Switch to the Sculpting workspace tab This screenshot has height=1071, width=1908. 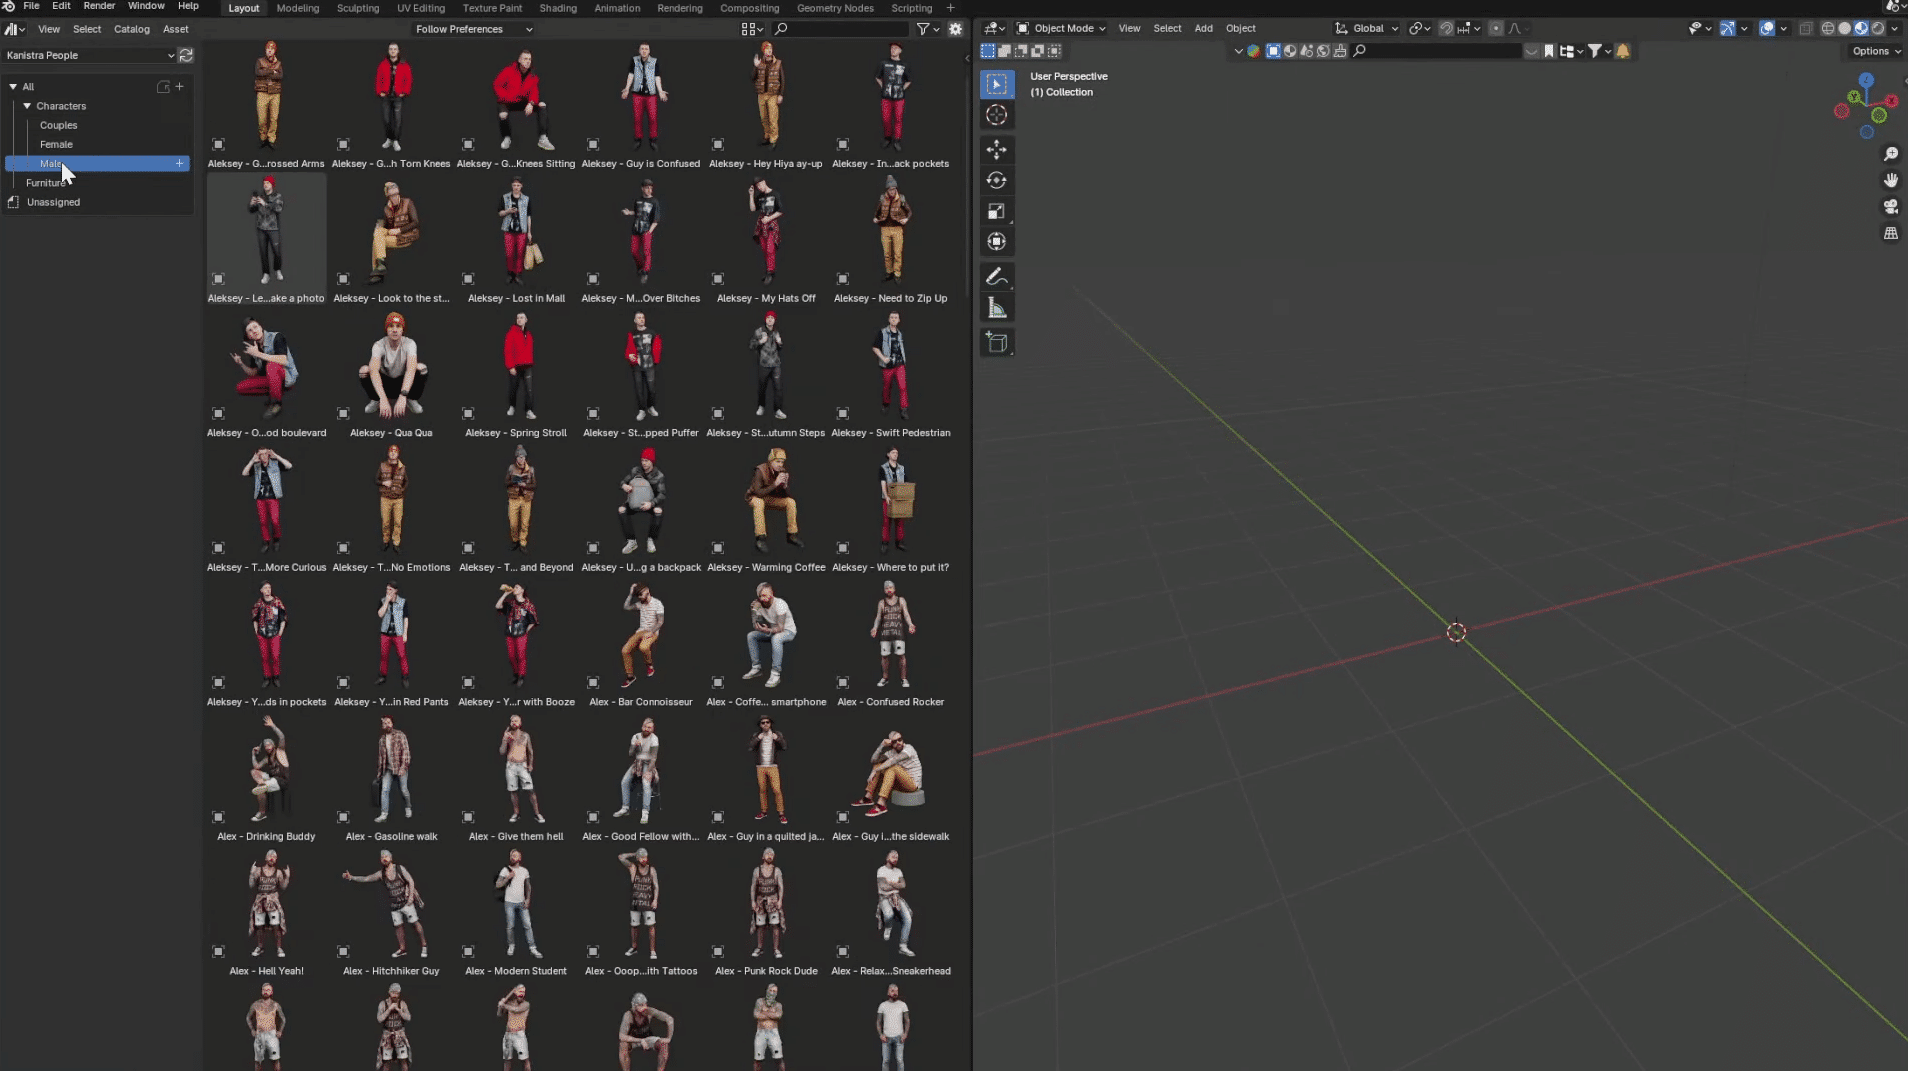[x=357, y=8]
